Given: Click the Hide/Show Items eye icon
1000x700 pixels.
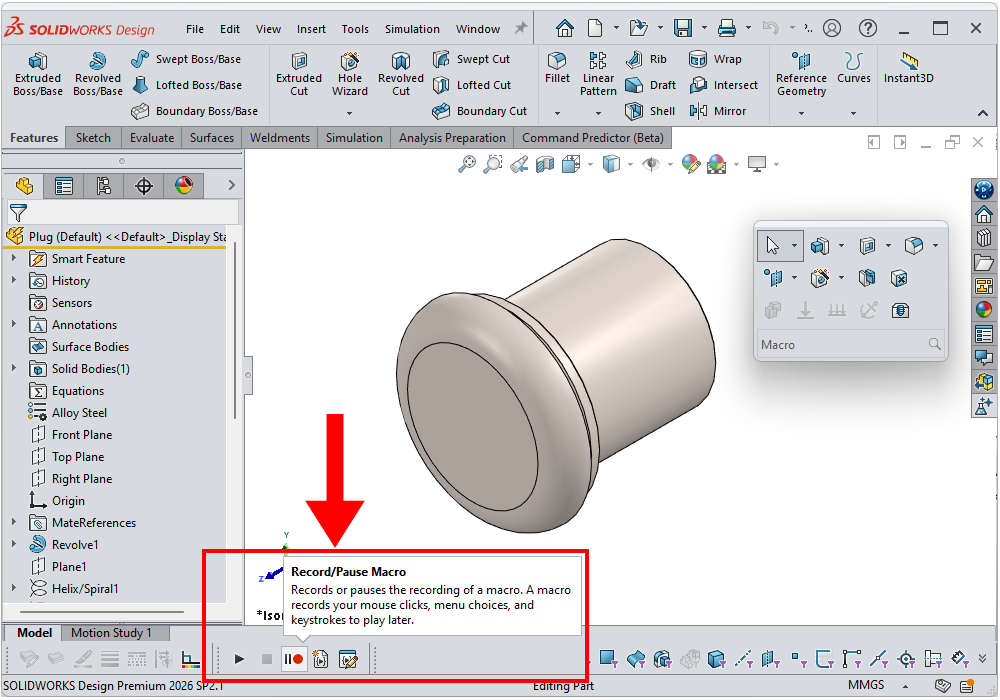Looking at the screenshot, I should [x=651, y=164].
